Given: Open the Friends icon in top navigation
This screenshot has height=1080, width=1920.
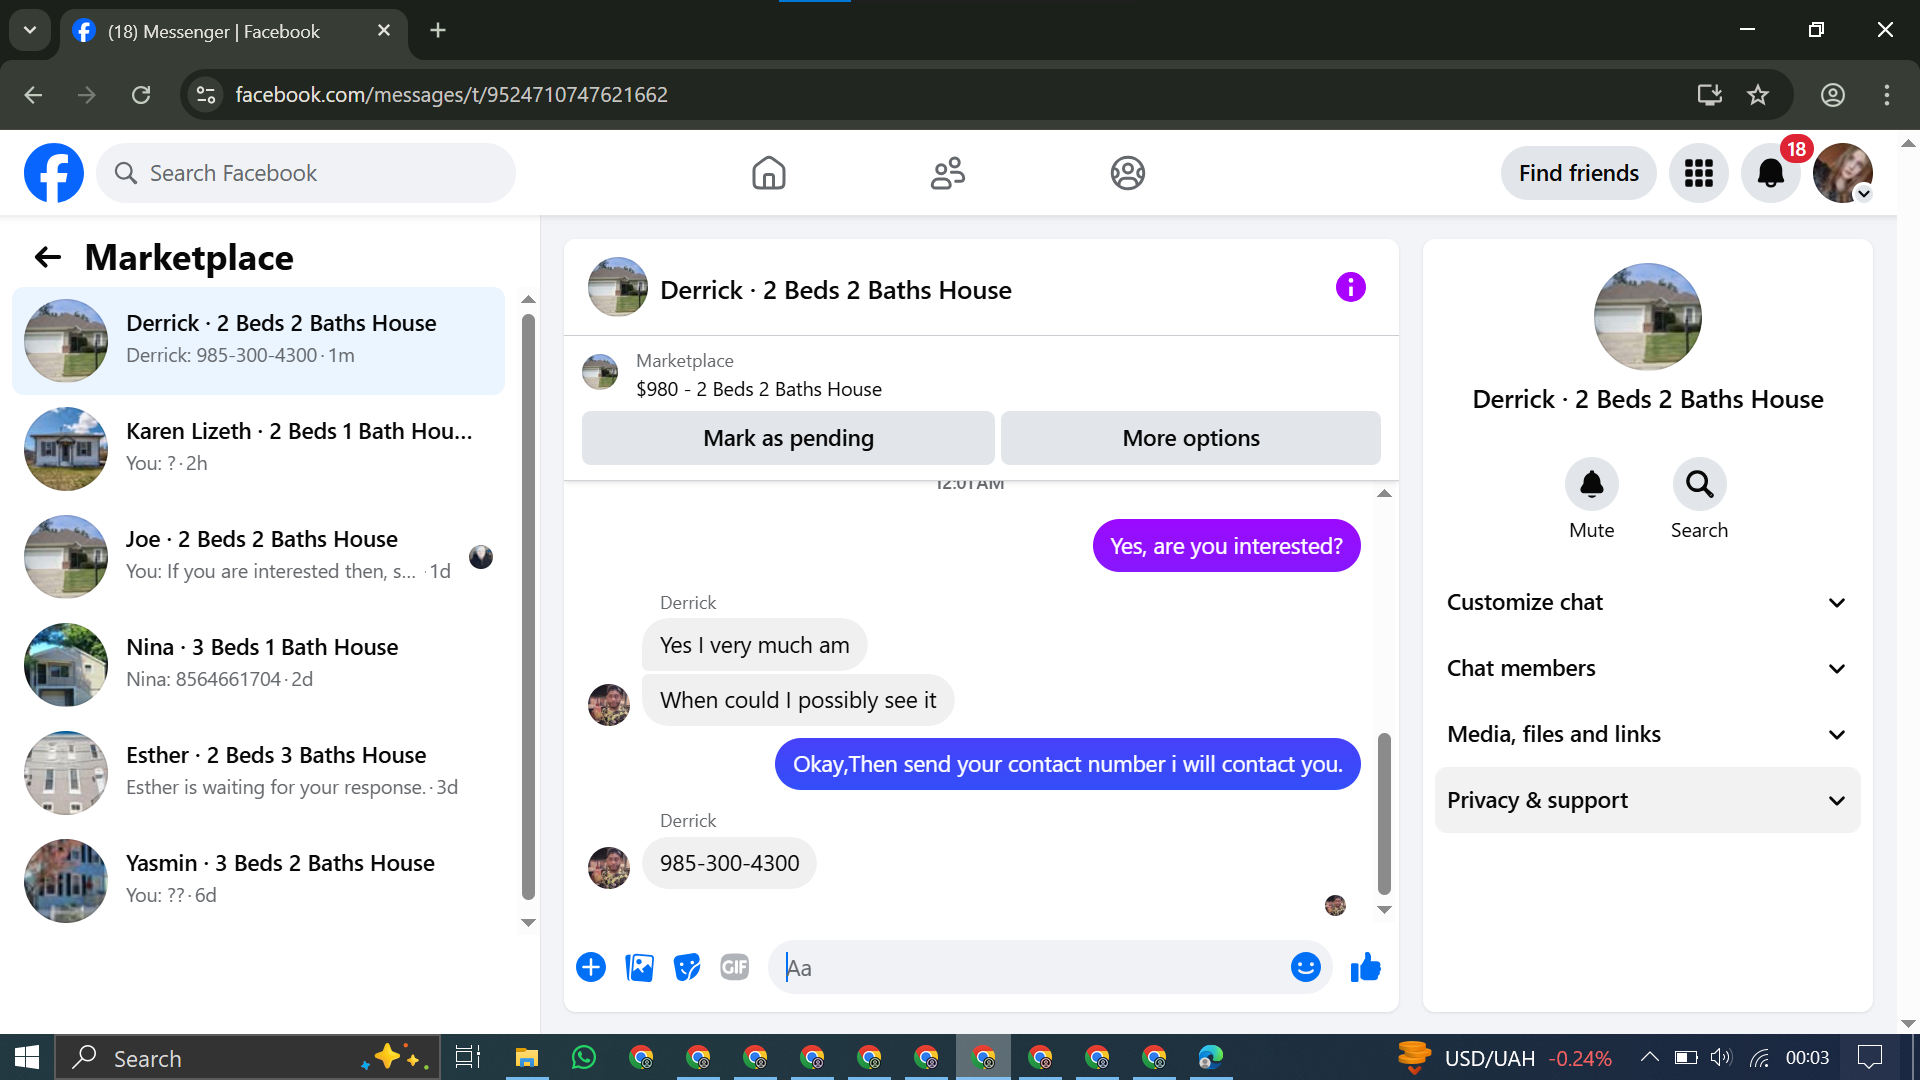Looking at the screenshot, I should click(947, 173).
